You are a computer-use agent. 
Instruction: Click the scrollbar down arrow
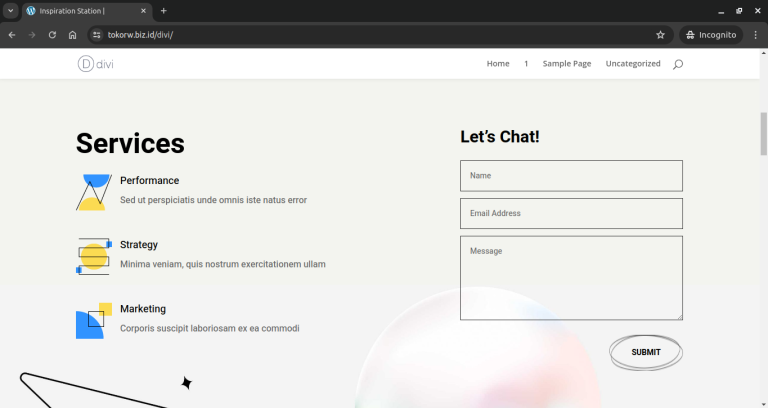click(x=764, y=404)
